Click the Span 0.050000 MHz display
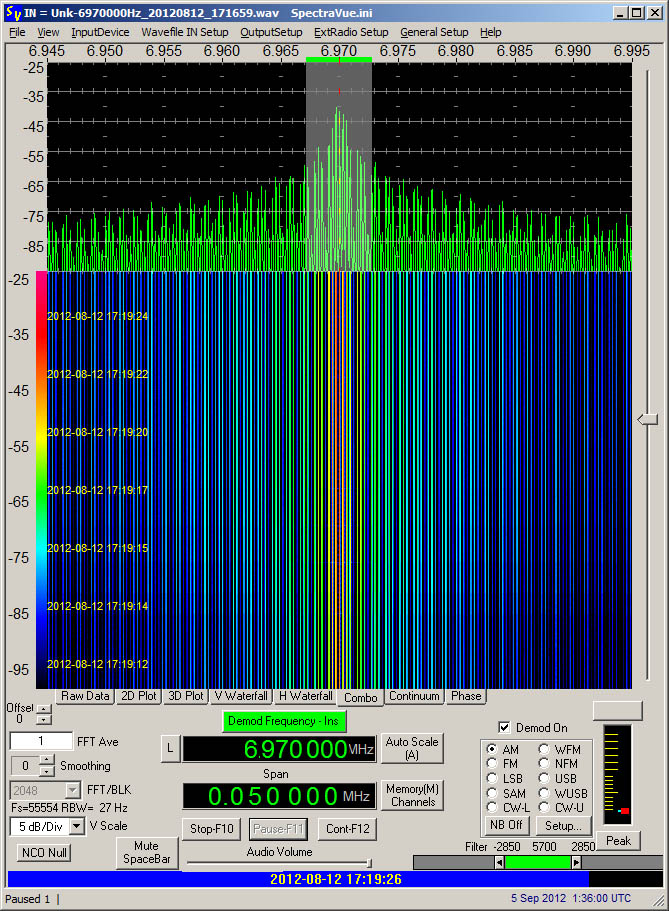669x911 pixels. 279,796
